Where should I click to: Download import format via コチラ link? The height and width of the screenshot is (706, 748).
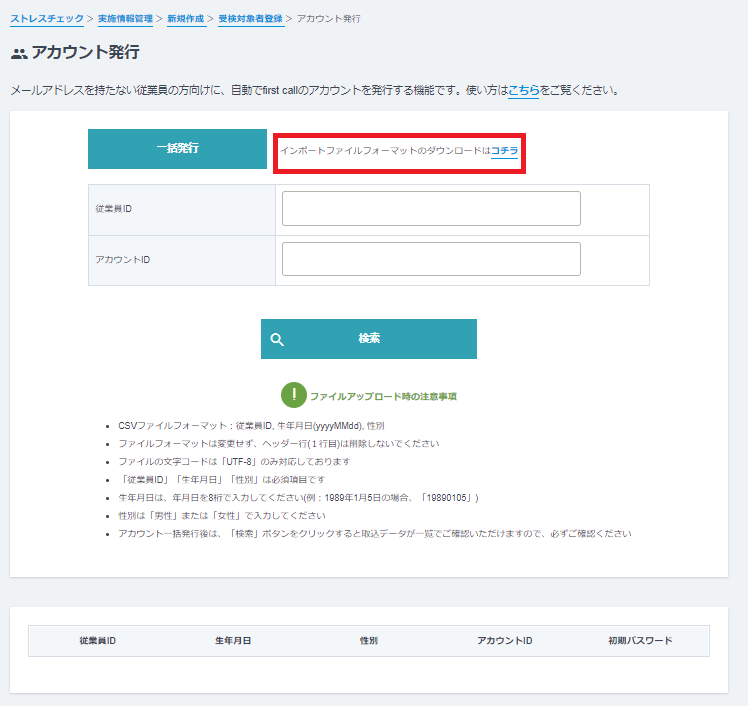tap(504, 150)
